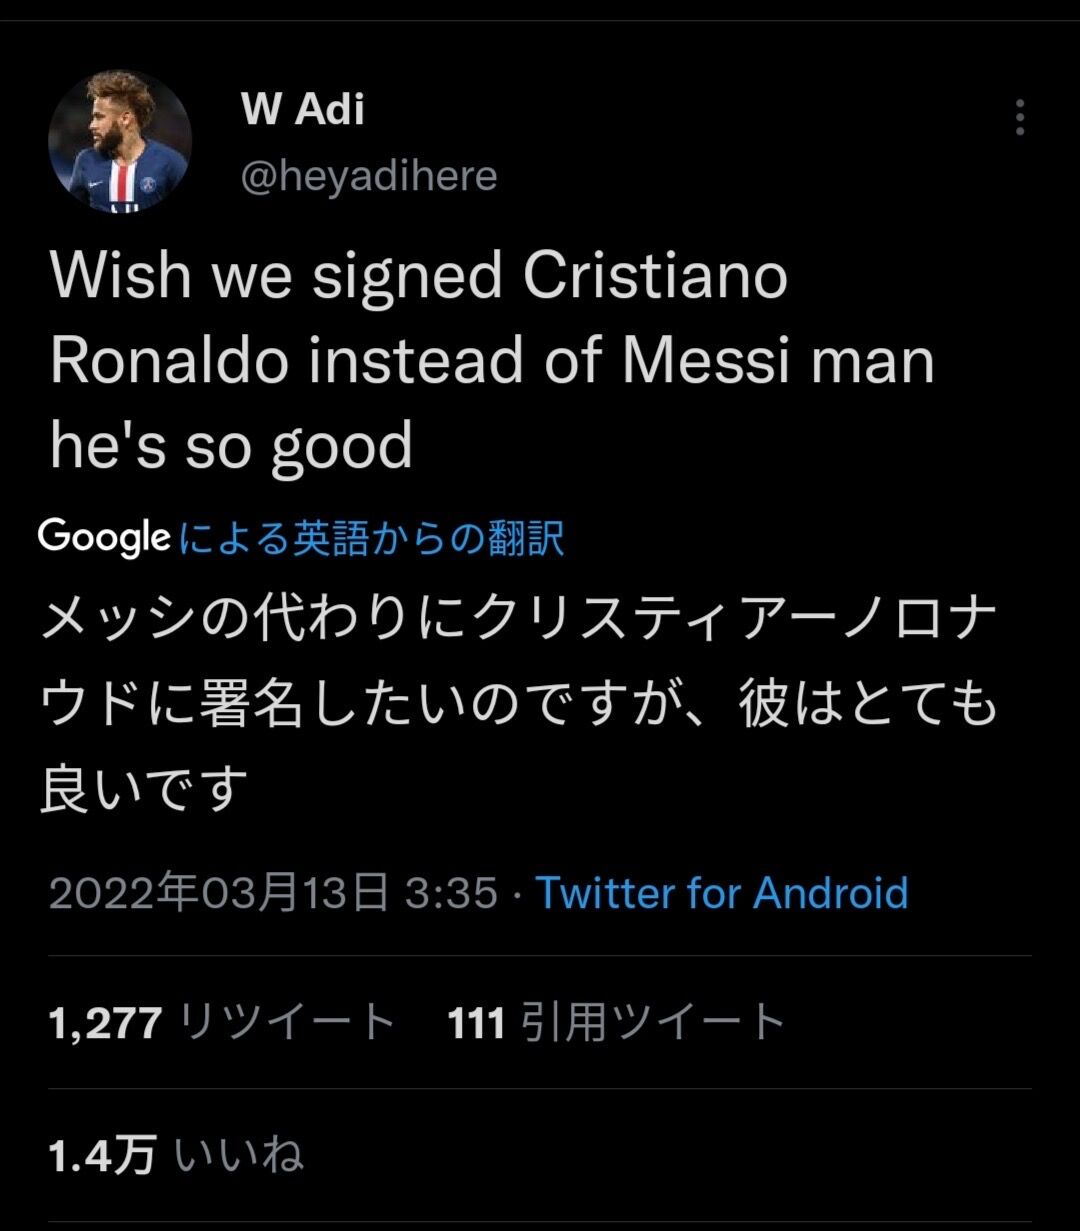View the 1.4万 likes count
The height and width of the screenshot is (1231, 1080).
102,1155
